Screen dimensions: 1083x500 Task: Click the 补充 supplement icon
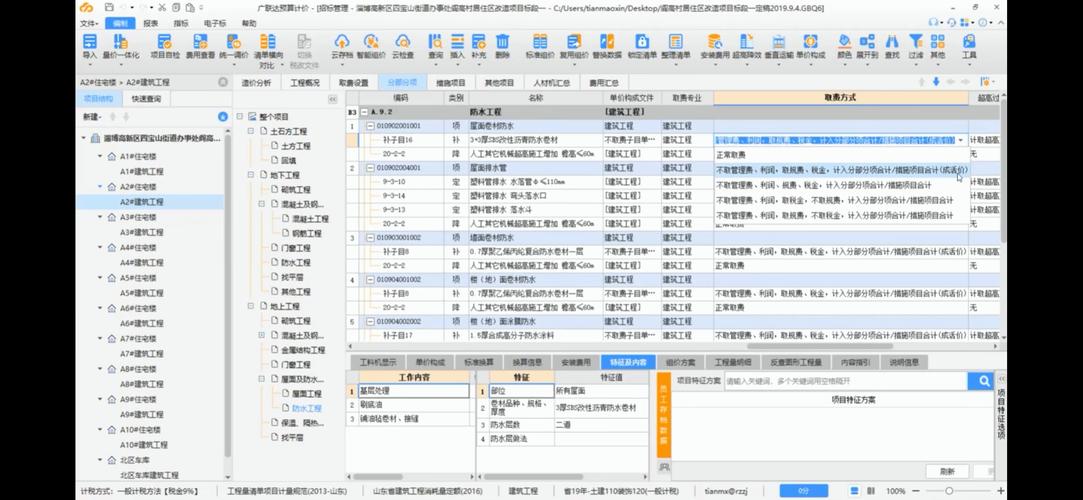(x=479, y=41)
